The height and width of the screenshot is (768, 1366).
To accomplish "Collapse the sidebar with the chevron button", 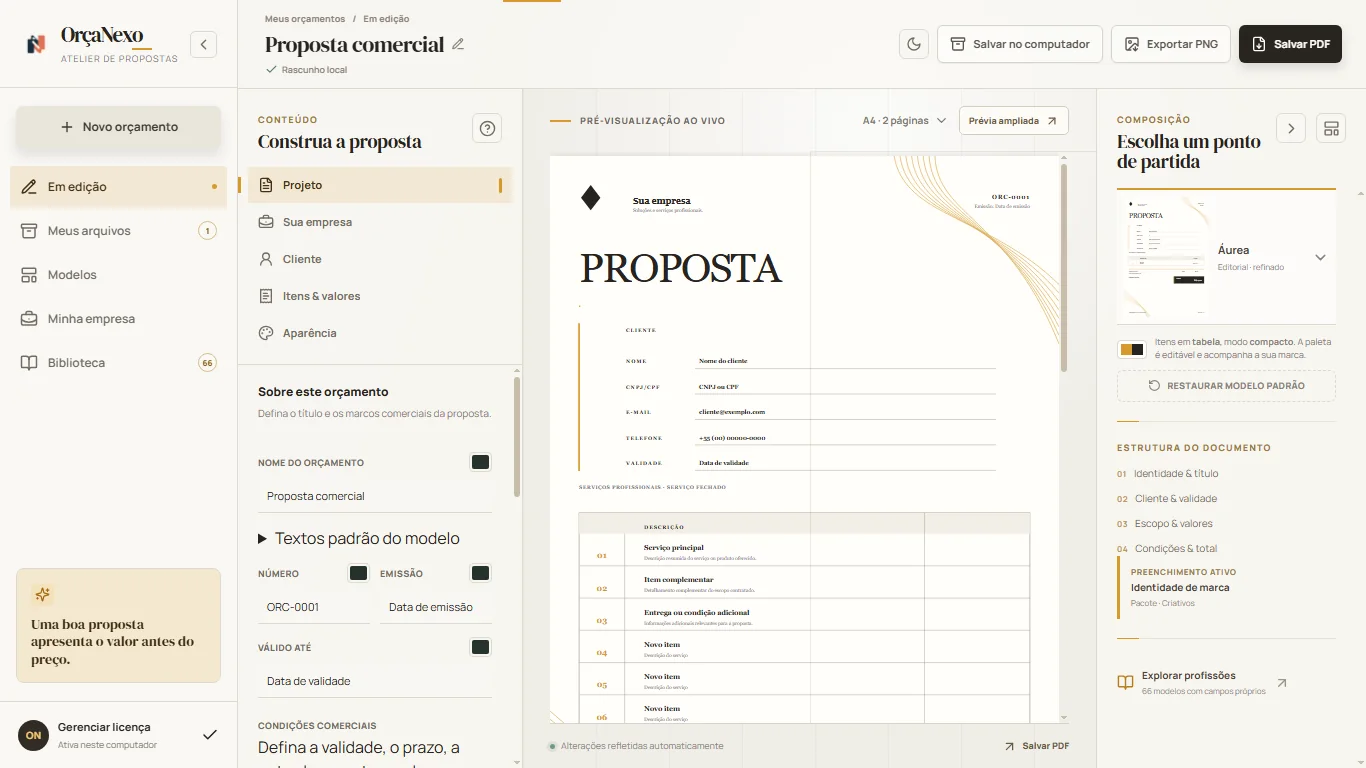I will point(204,44).
